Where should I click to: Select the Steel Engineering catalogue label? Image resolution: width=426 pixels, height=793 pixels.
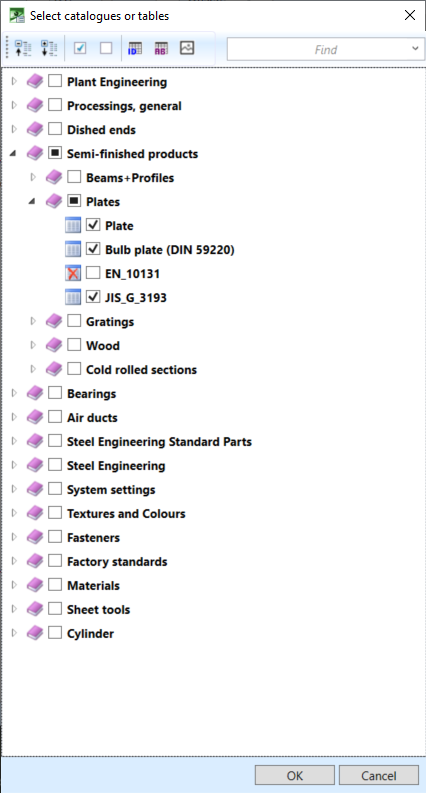pyautogui.click(x=116, y=465)
